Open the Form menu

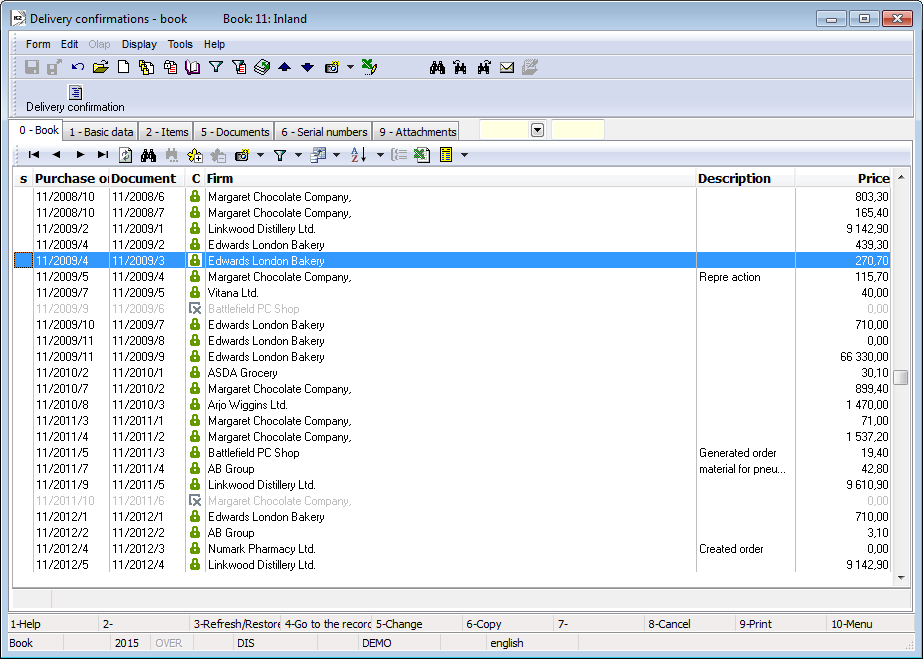[x=38, y=44]
